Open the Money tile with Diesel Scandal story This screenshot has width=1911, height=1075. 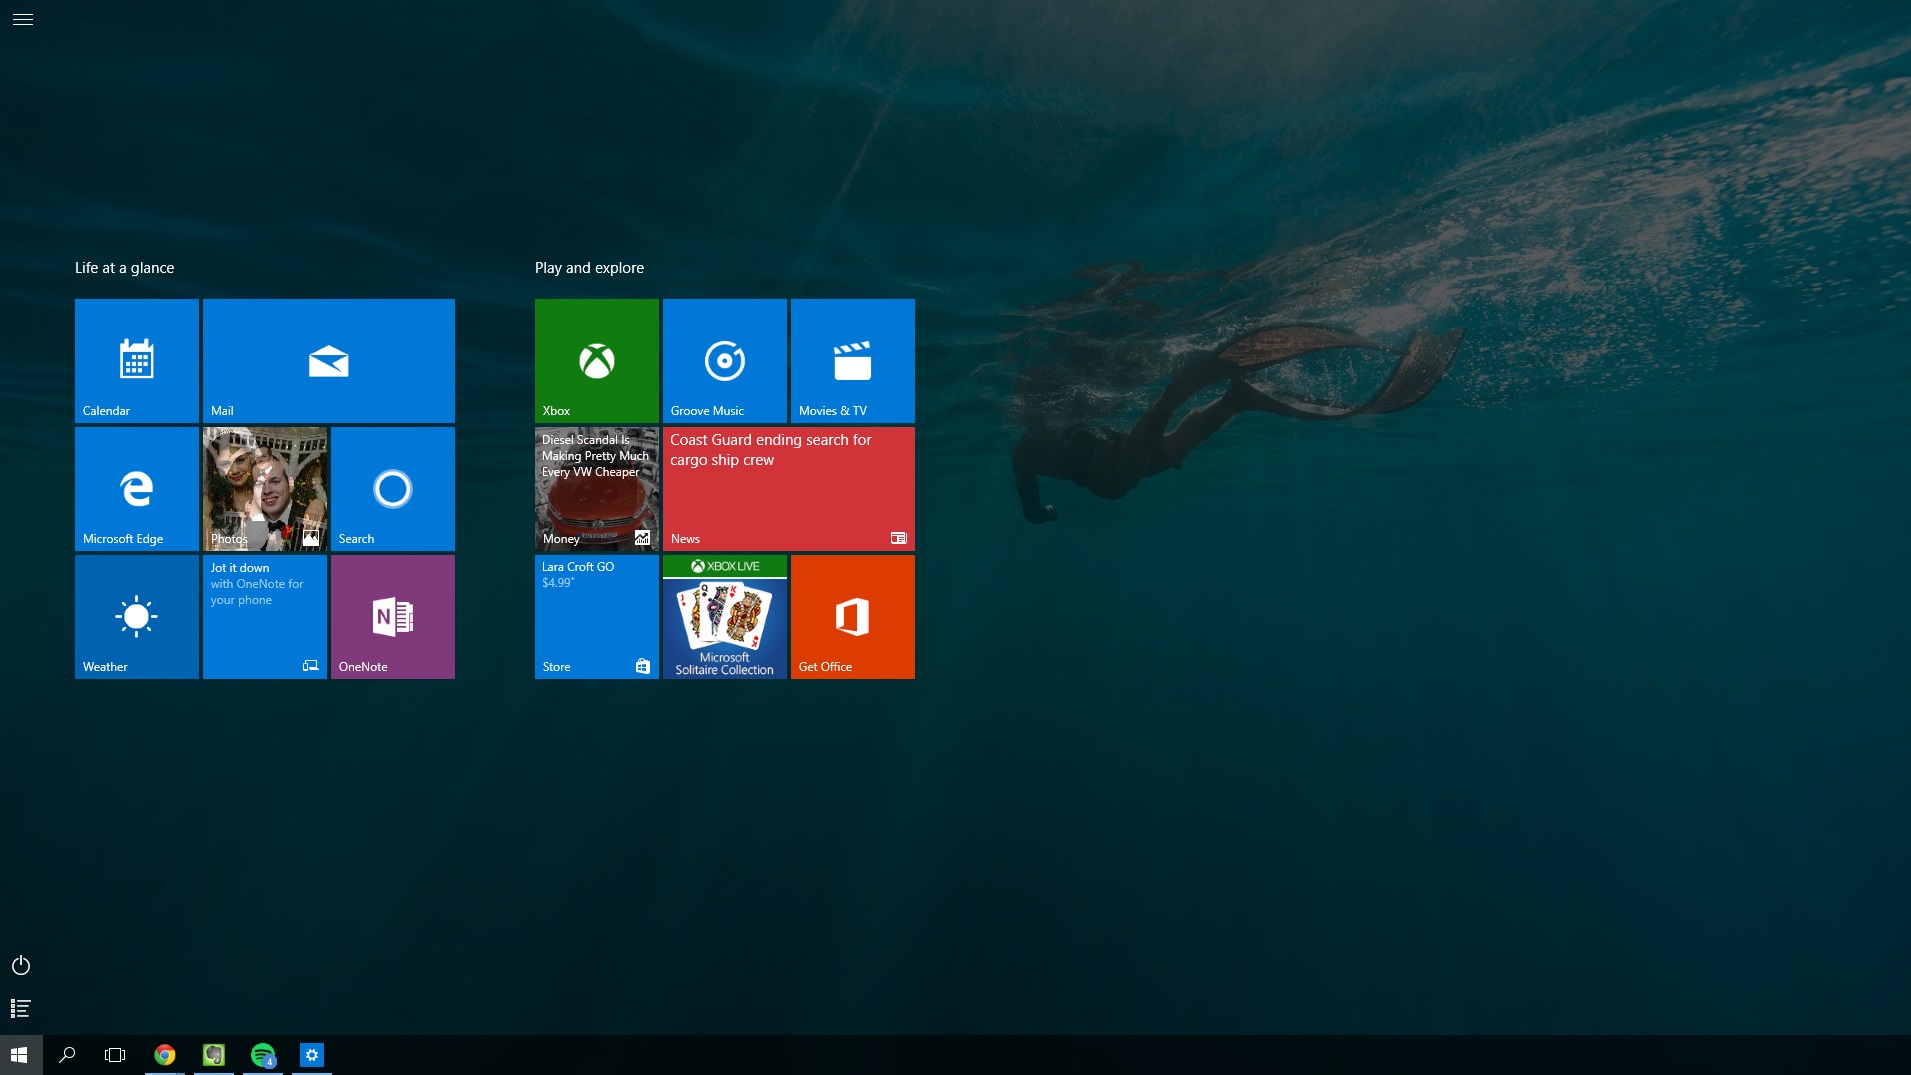coord(597,489)
